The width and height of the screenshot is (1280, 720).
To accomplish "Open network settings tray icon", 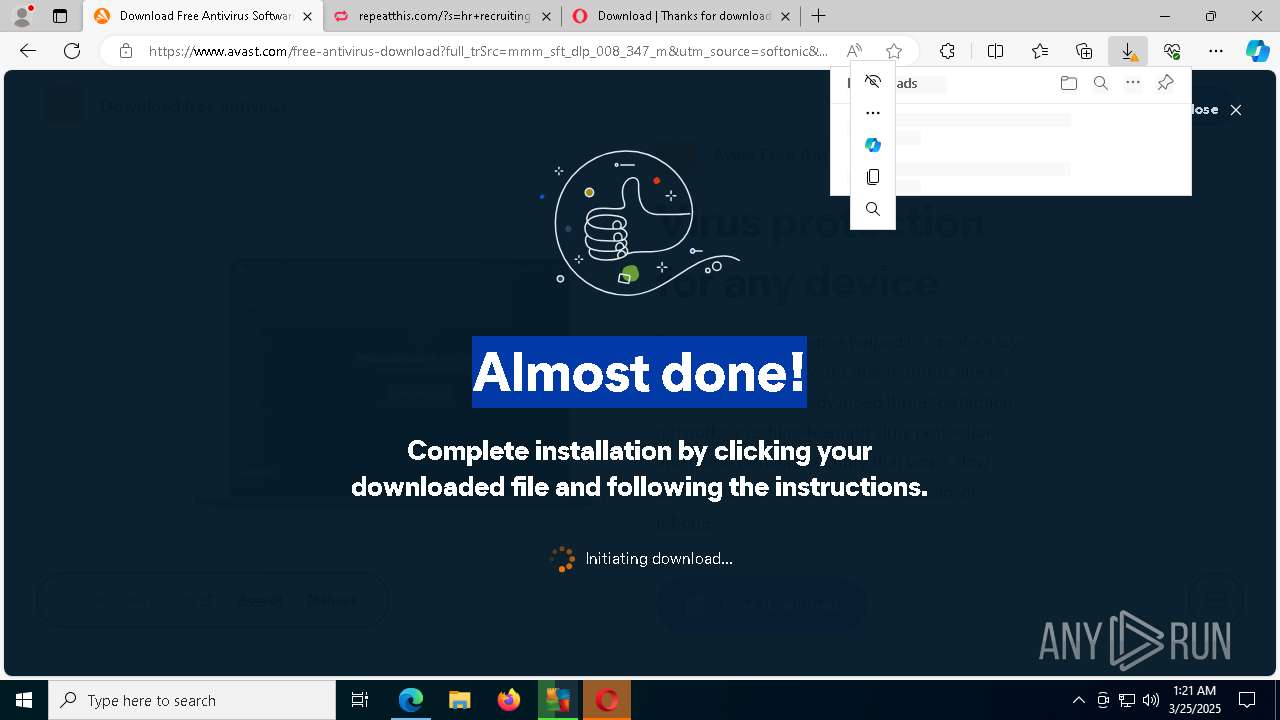I will (1127, 700).
